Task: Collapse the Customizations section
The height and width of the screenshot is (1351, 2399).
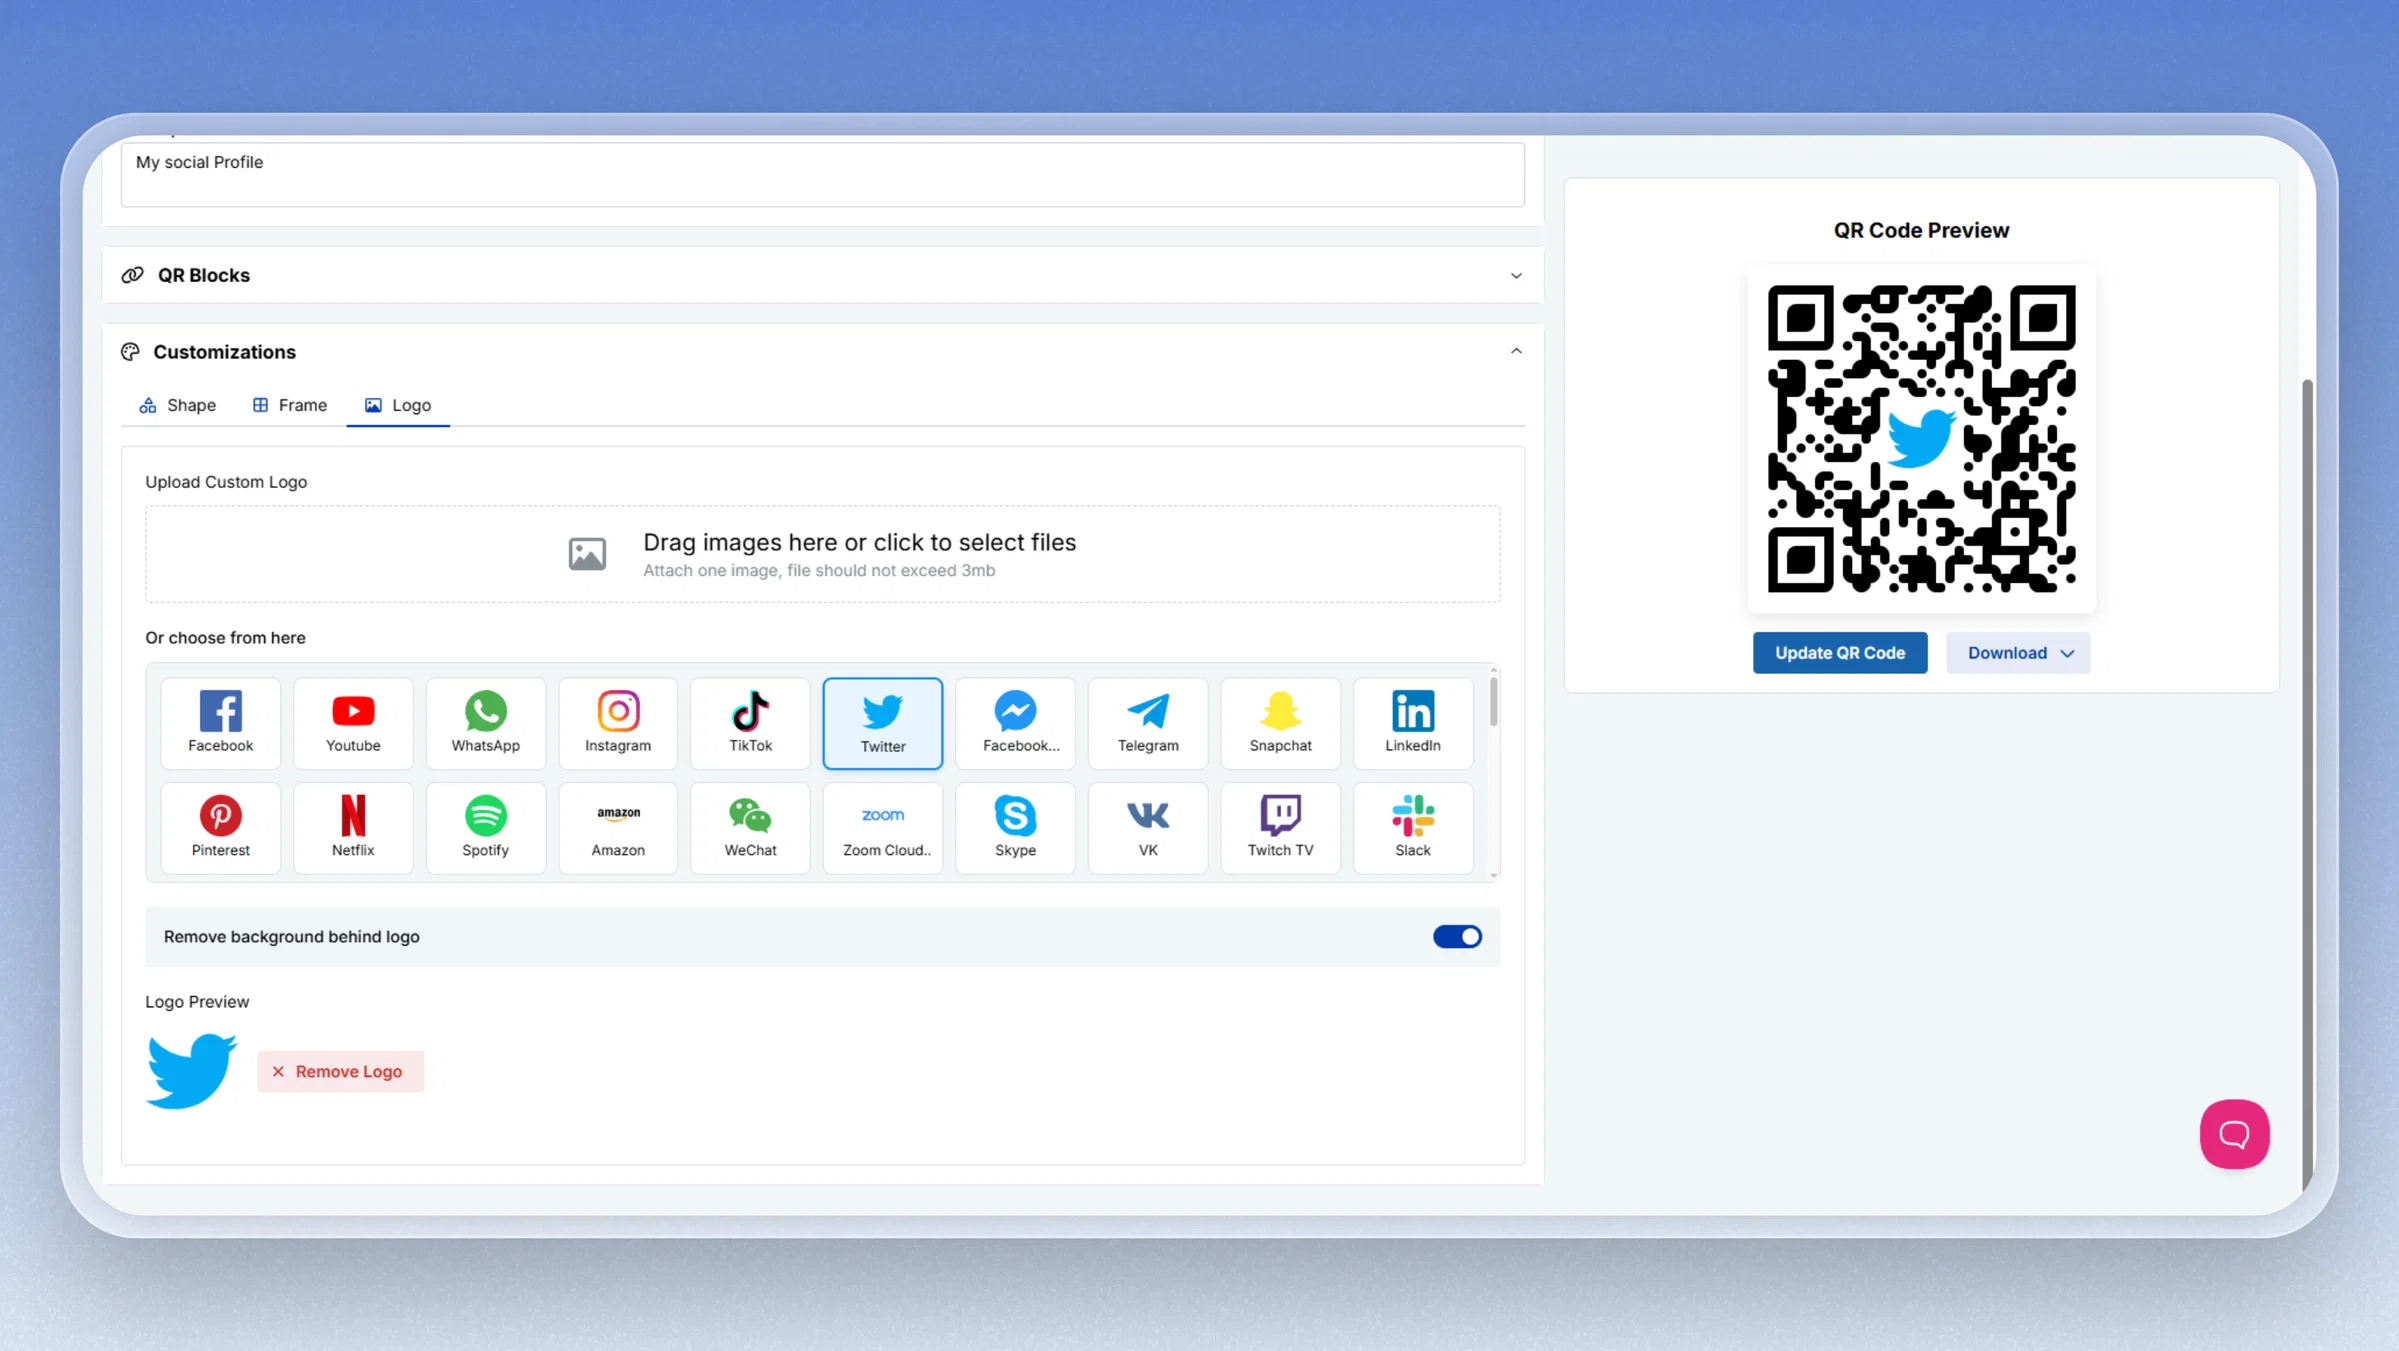Action: tap(1516, 351)
